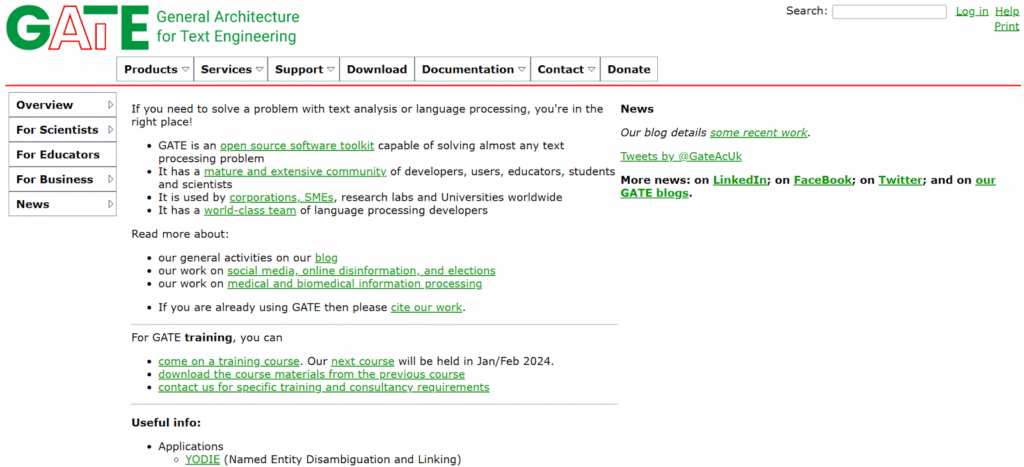This screenshot has width=1024, height=467.
Task: Visit the LinkedIn news link
Action: click(740, 180)
